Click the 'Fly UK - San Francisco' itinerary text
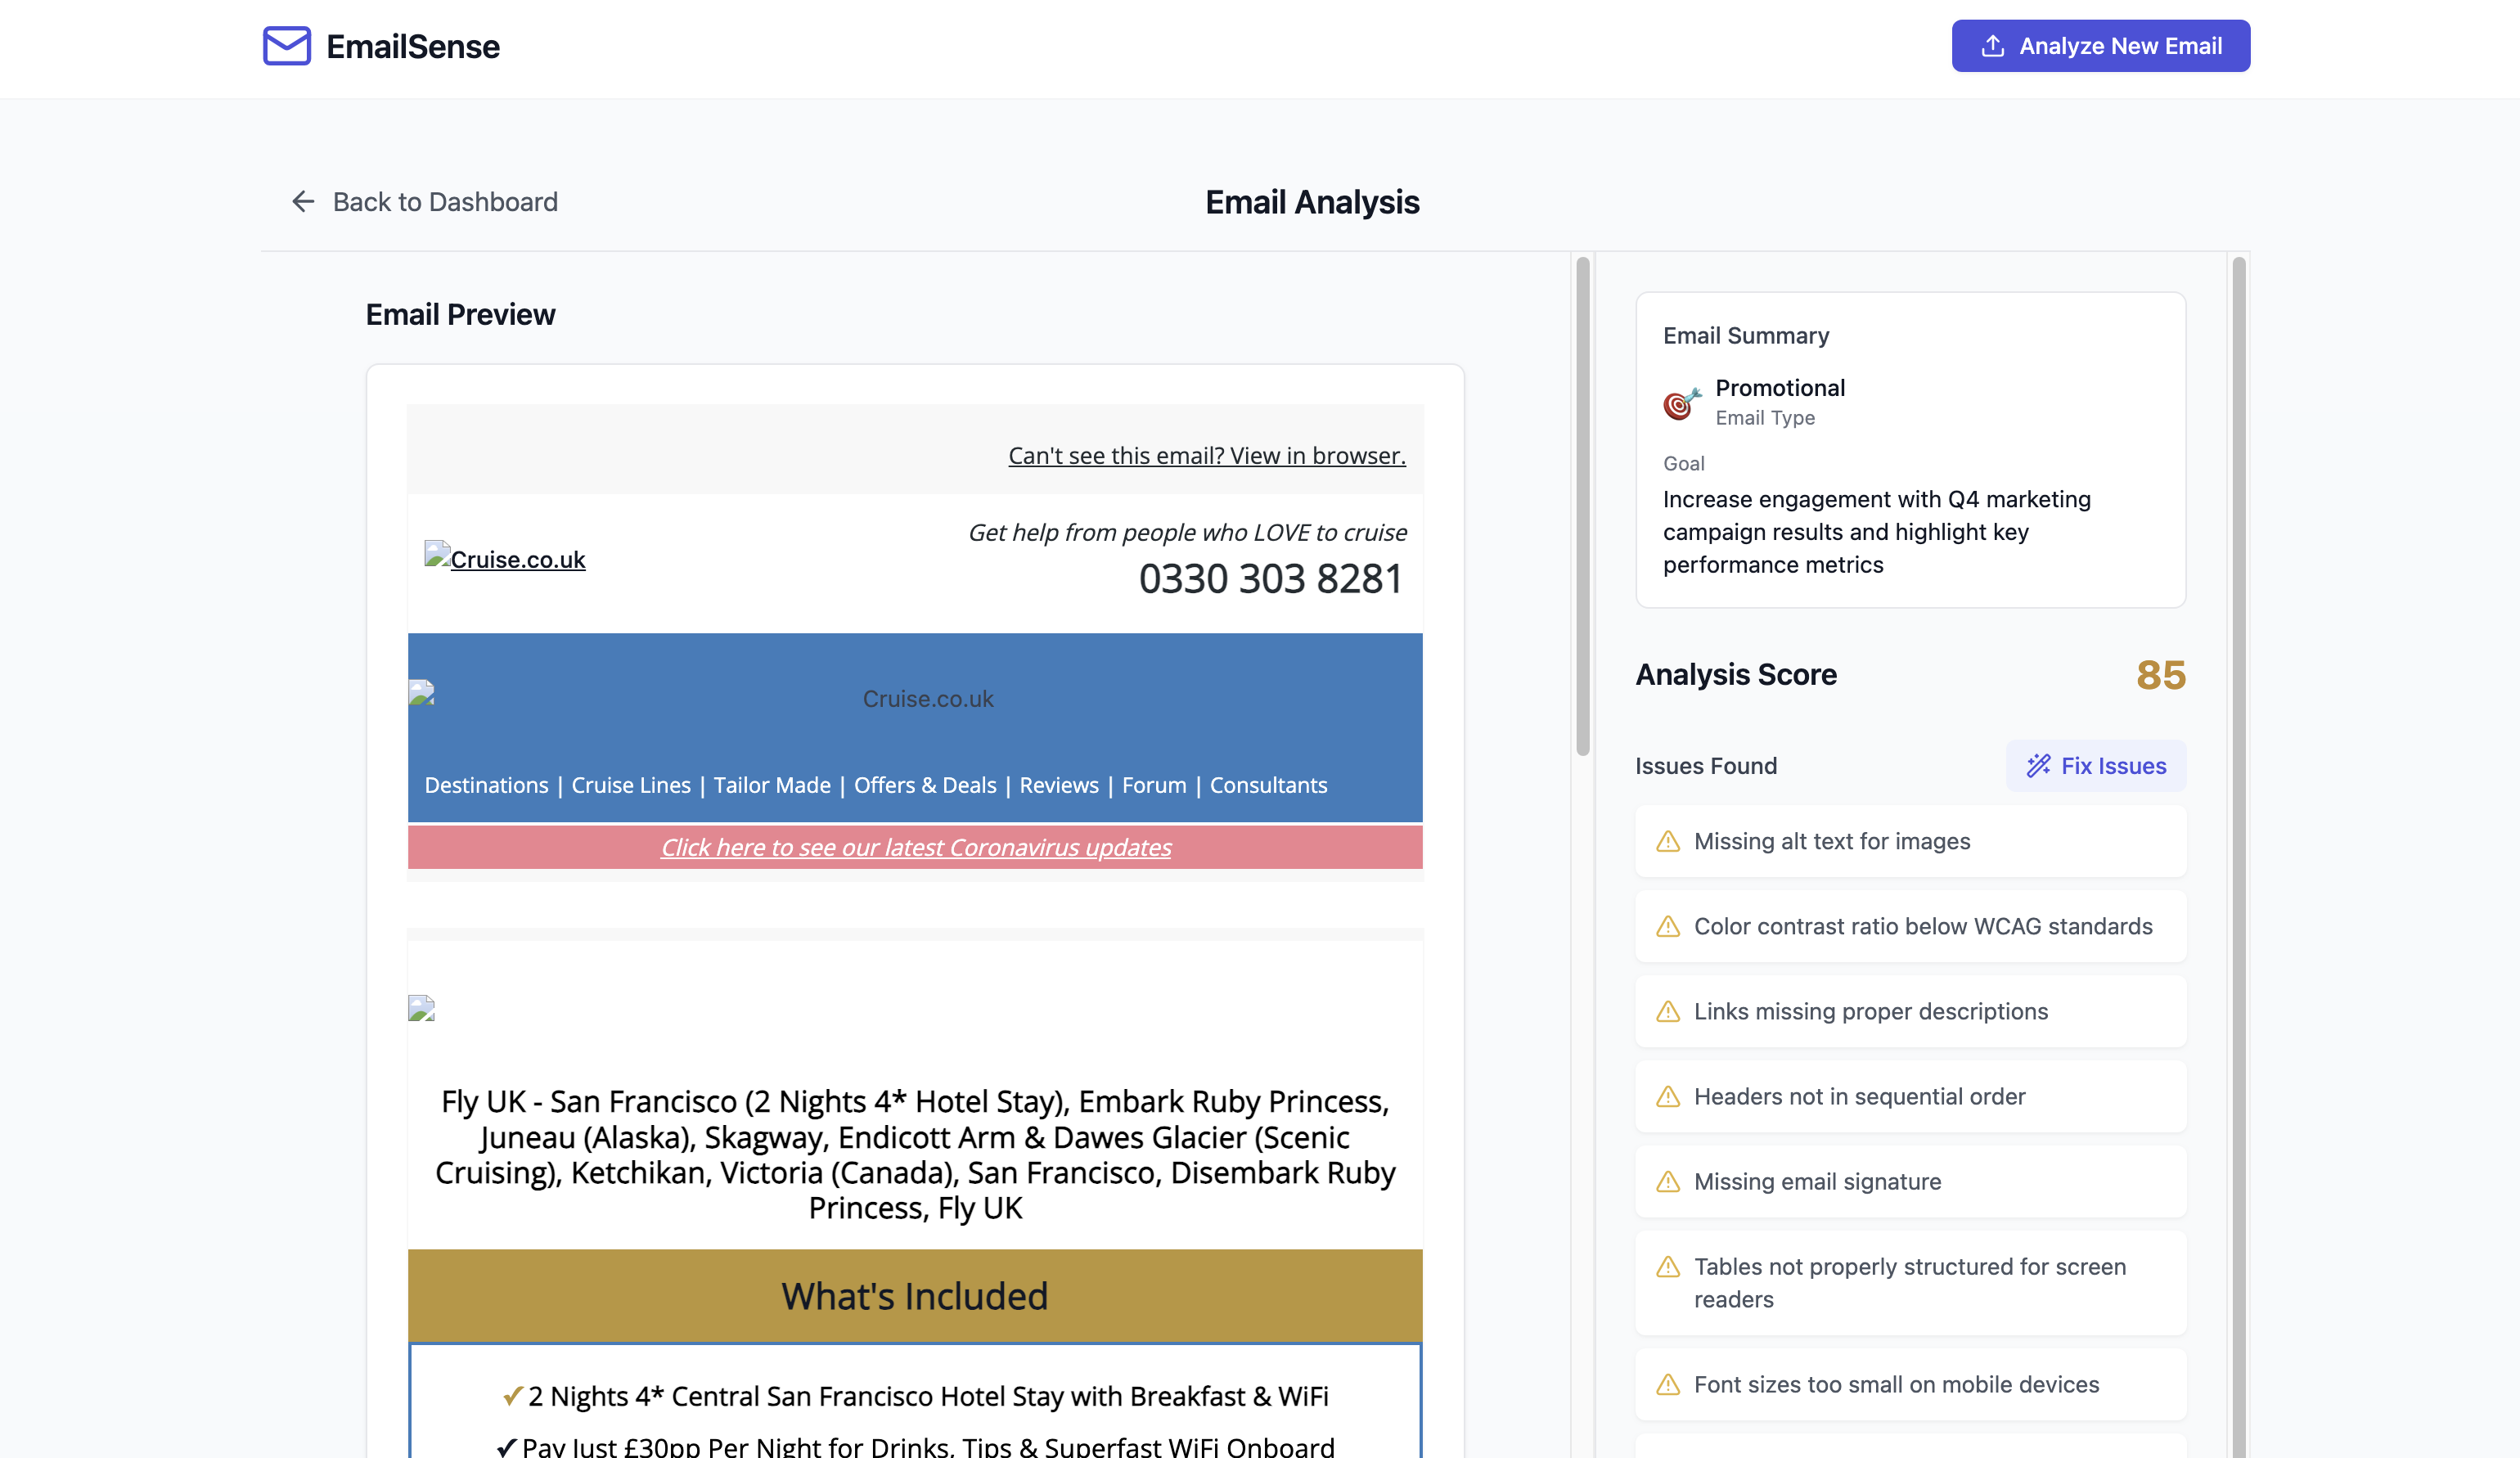The image size is (2520, 1458). [915, 1154]
